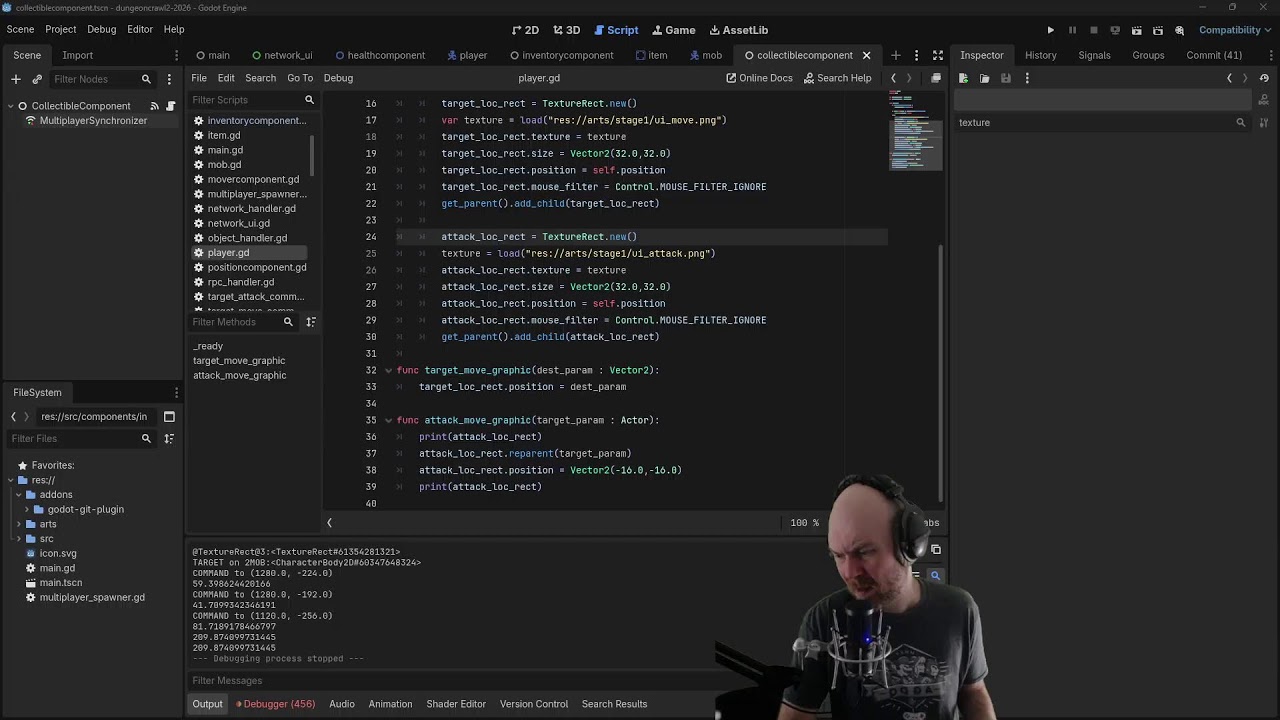Expand the godot-git-plugin folder

[x=27, y=510]
